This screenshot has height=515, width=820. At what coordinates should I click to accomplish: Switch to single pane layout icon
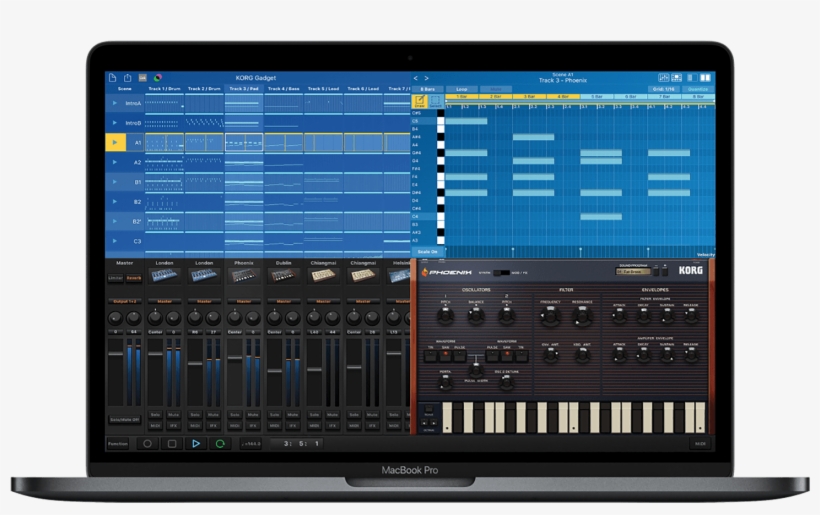pyautogui.click(x=692, y=78)
